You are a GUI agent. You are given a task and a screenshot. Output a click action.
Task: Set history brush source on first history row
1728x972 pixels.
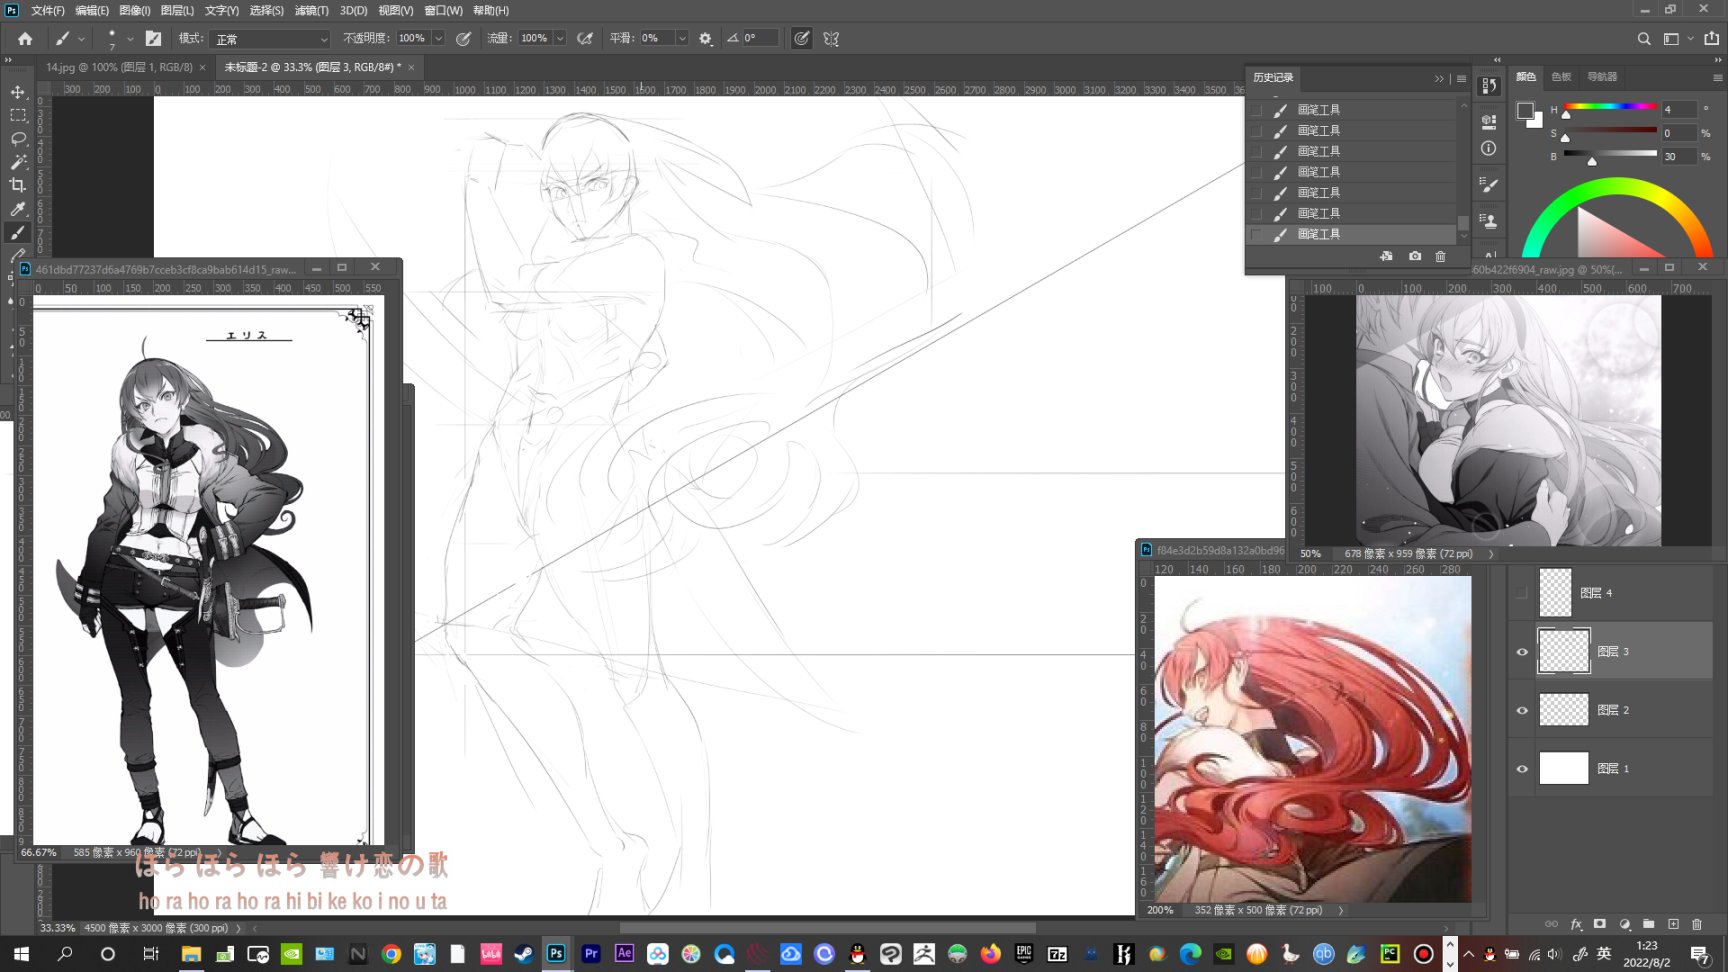coord(1256,110)
